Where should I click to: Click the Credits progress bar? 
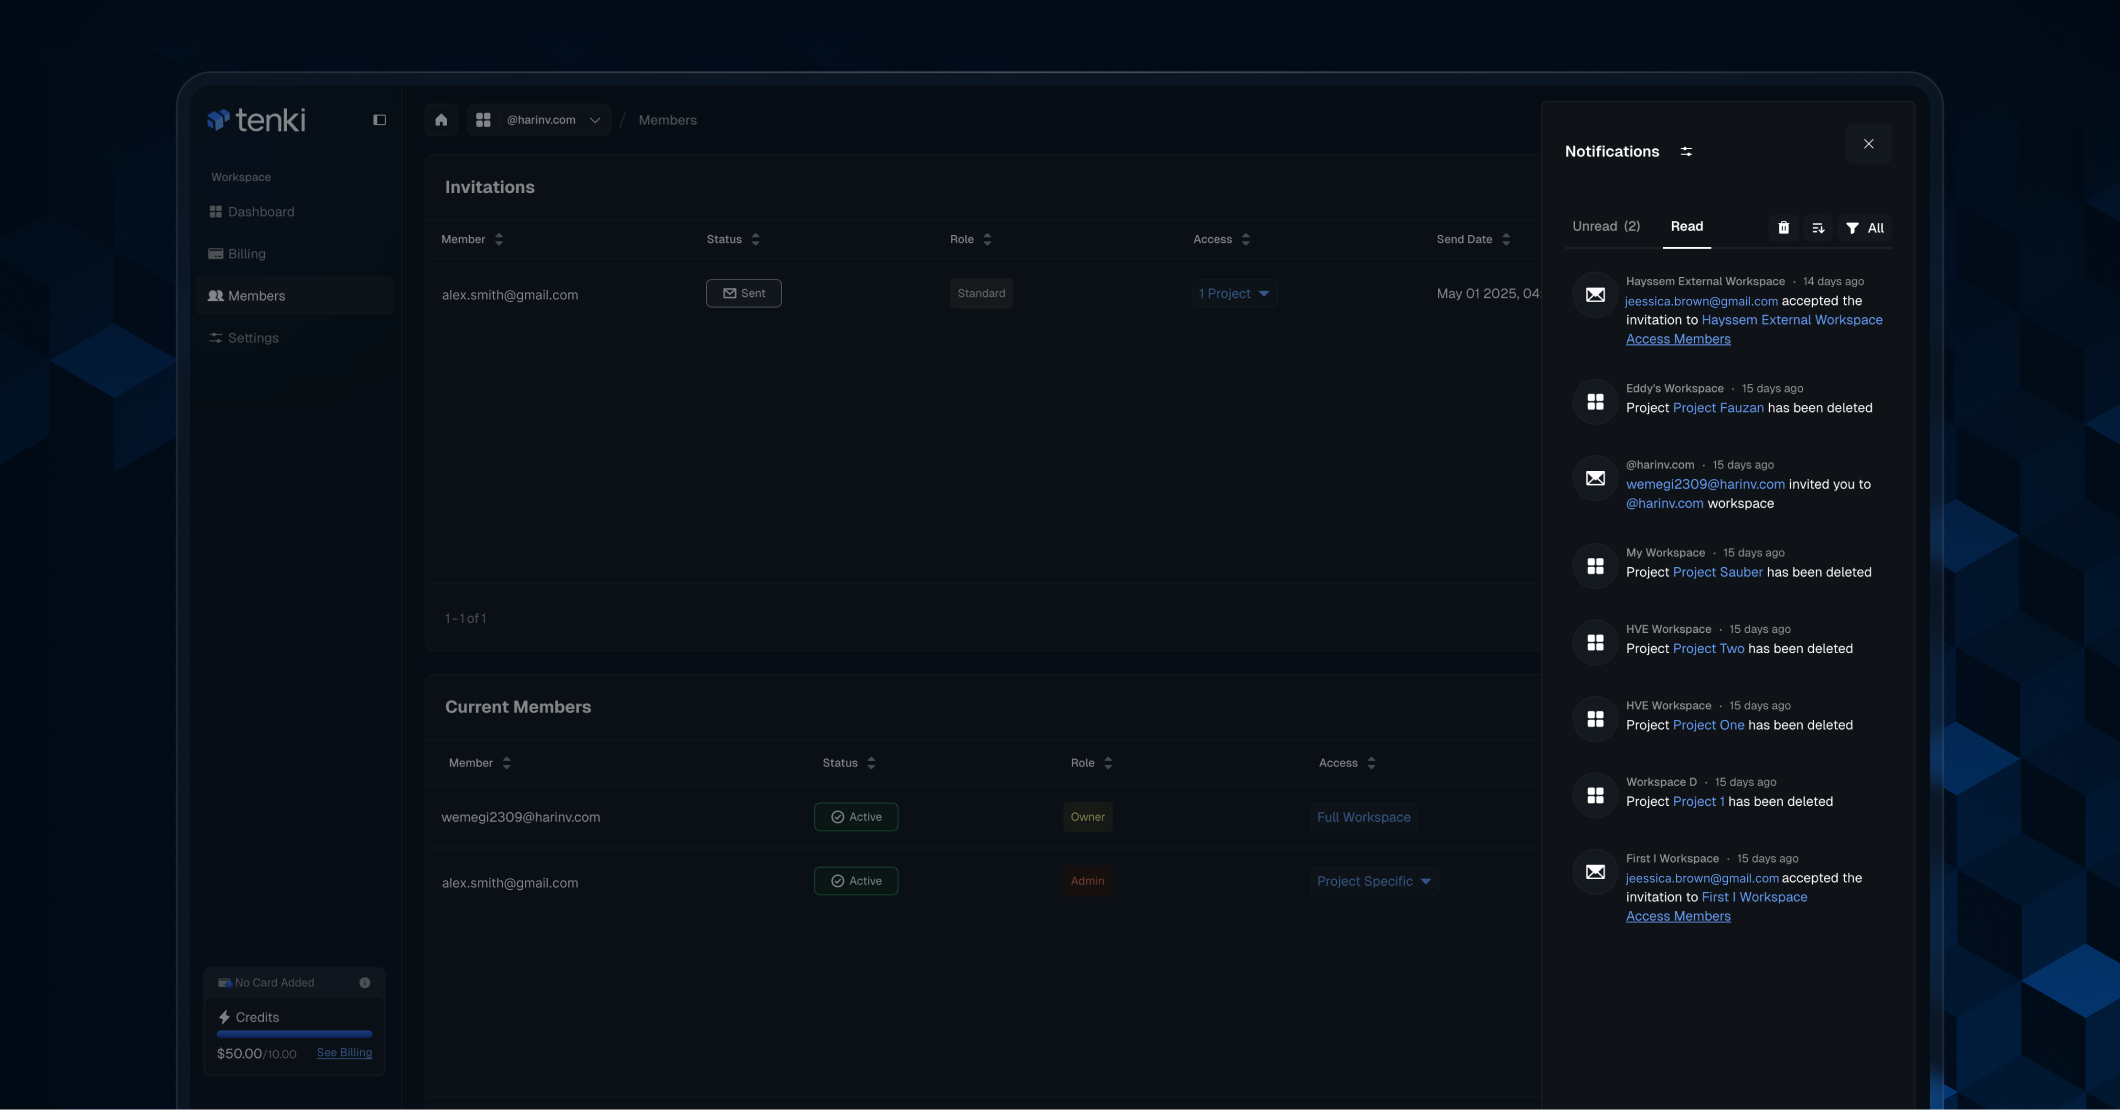(294, 1034)
